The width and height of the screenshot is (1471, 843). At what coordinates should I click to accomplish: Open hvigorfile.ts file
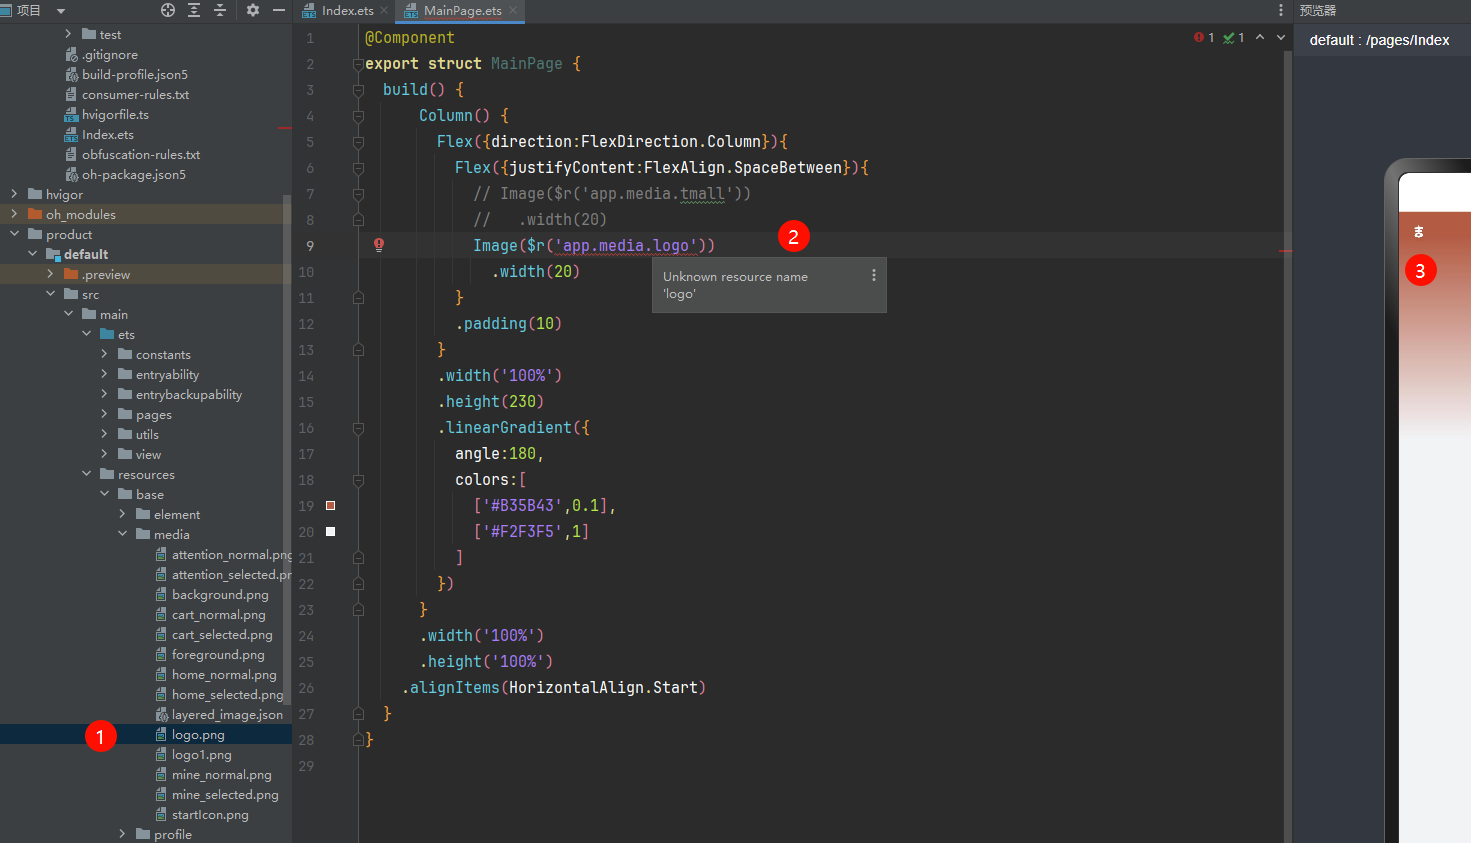coord(115,114)
